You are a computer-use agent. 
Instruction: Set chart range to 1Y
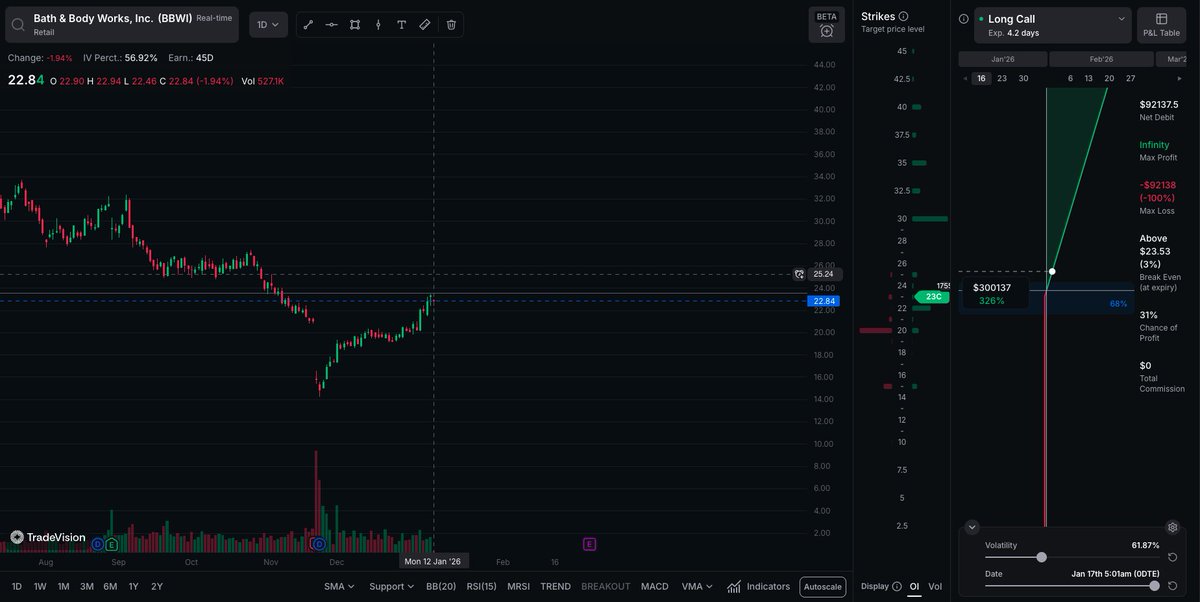click(133, 586)
